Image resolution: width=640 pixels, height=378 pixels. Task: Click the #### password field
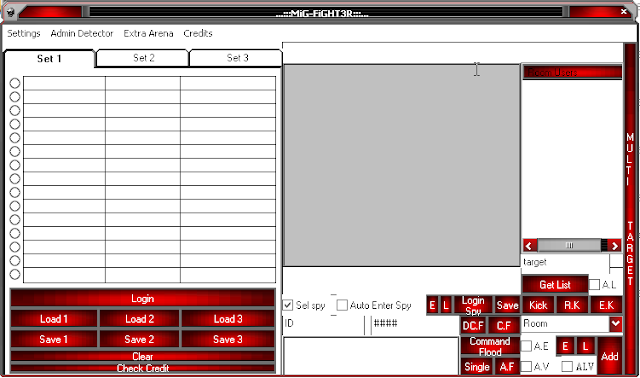(415, 324)
